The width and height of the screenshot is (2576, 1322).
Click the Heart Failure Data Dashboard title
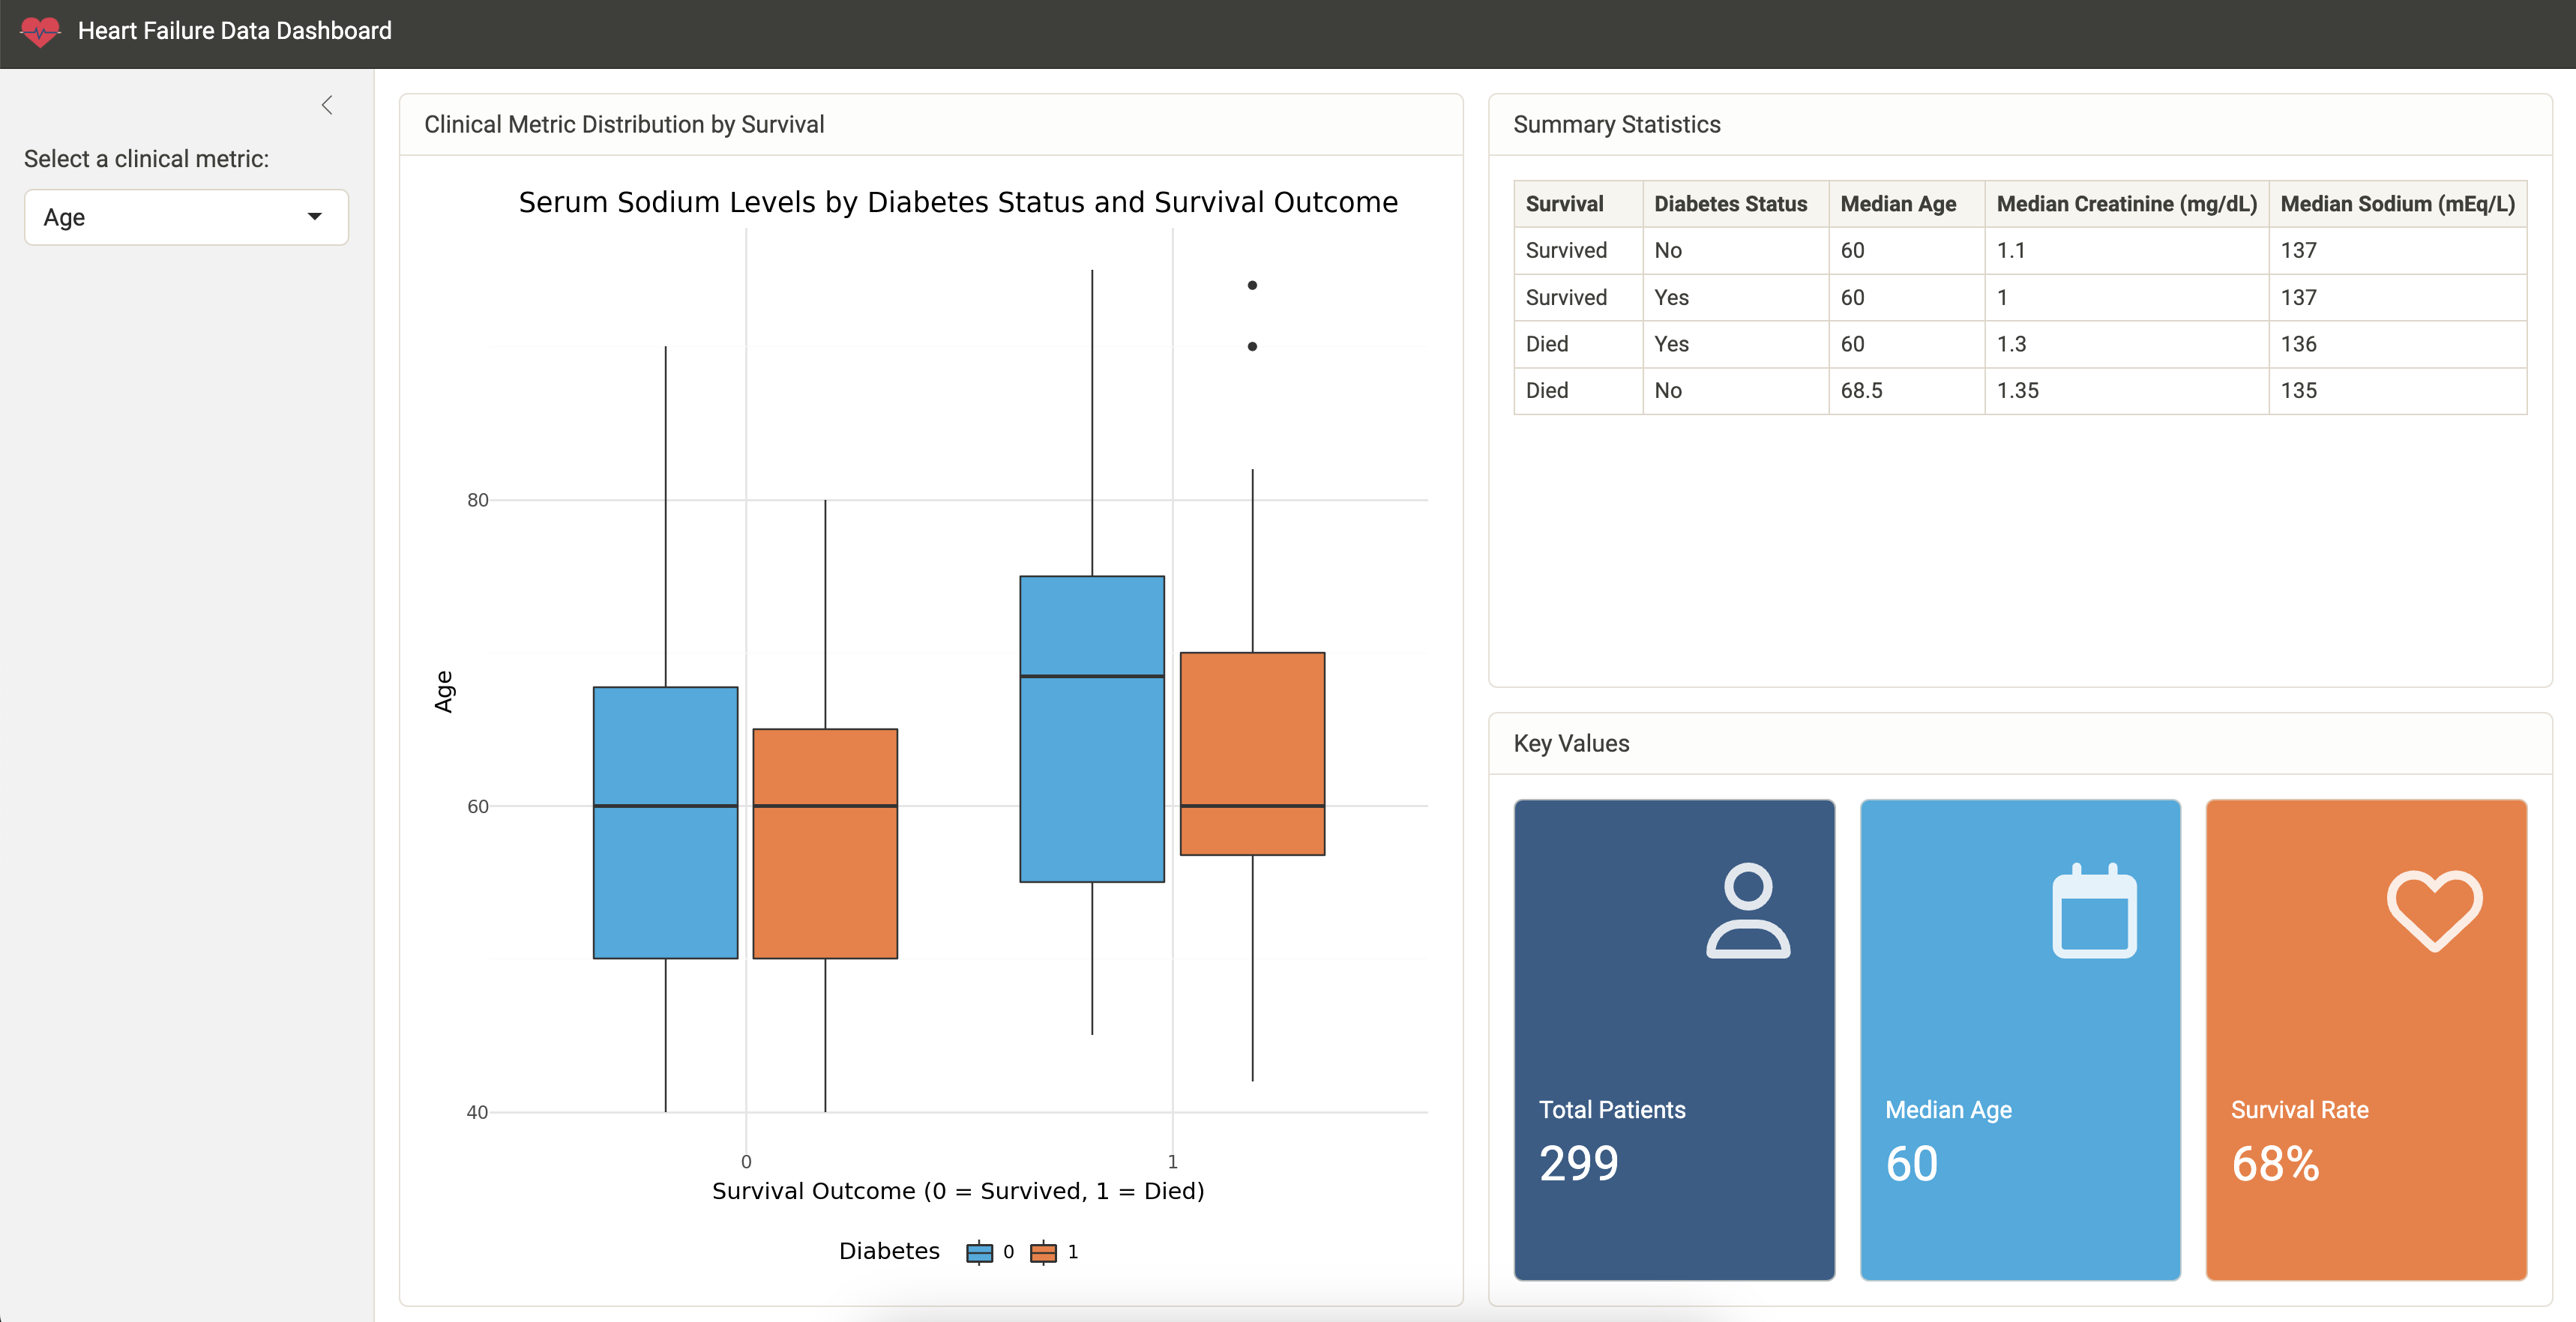234,31
